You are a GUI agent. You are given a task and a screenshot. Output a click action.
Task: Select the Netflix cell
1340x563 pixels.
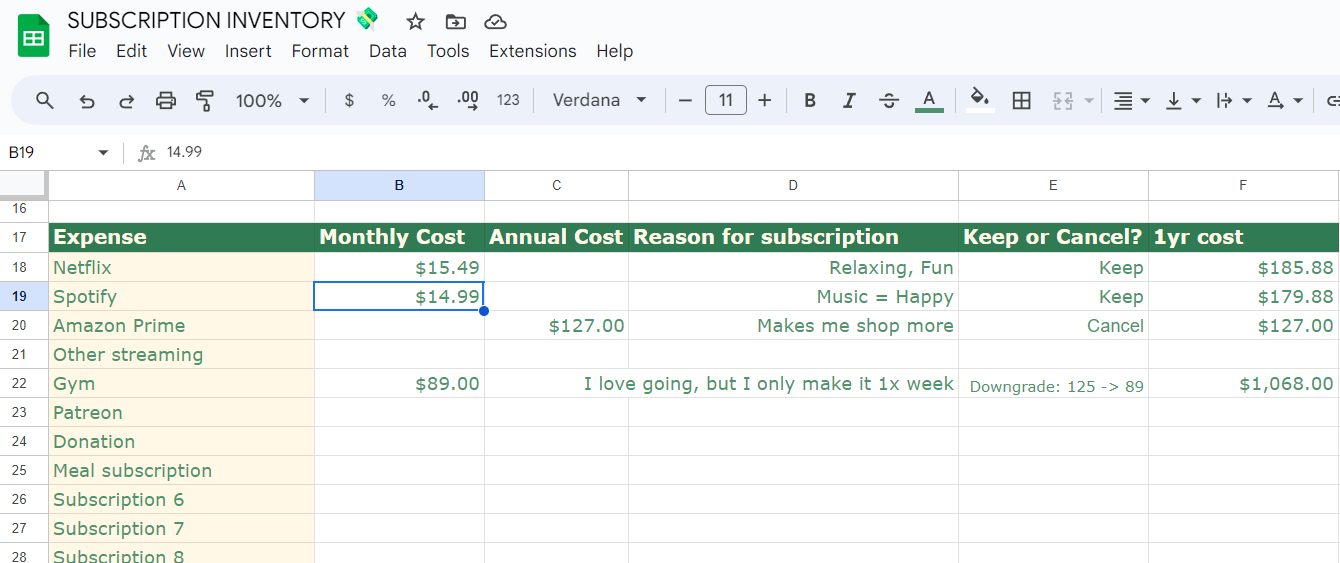coord(181,268)
